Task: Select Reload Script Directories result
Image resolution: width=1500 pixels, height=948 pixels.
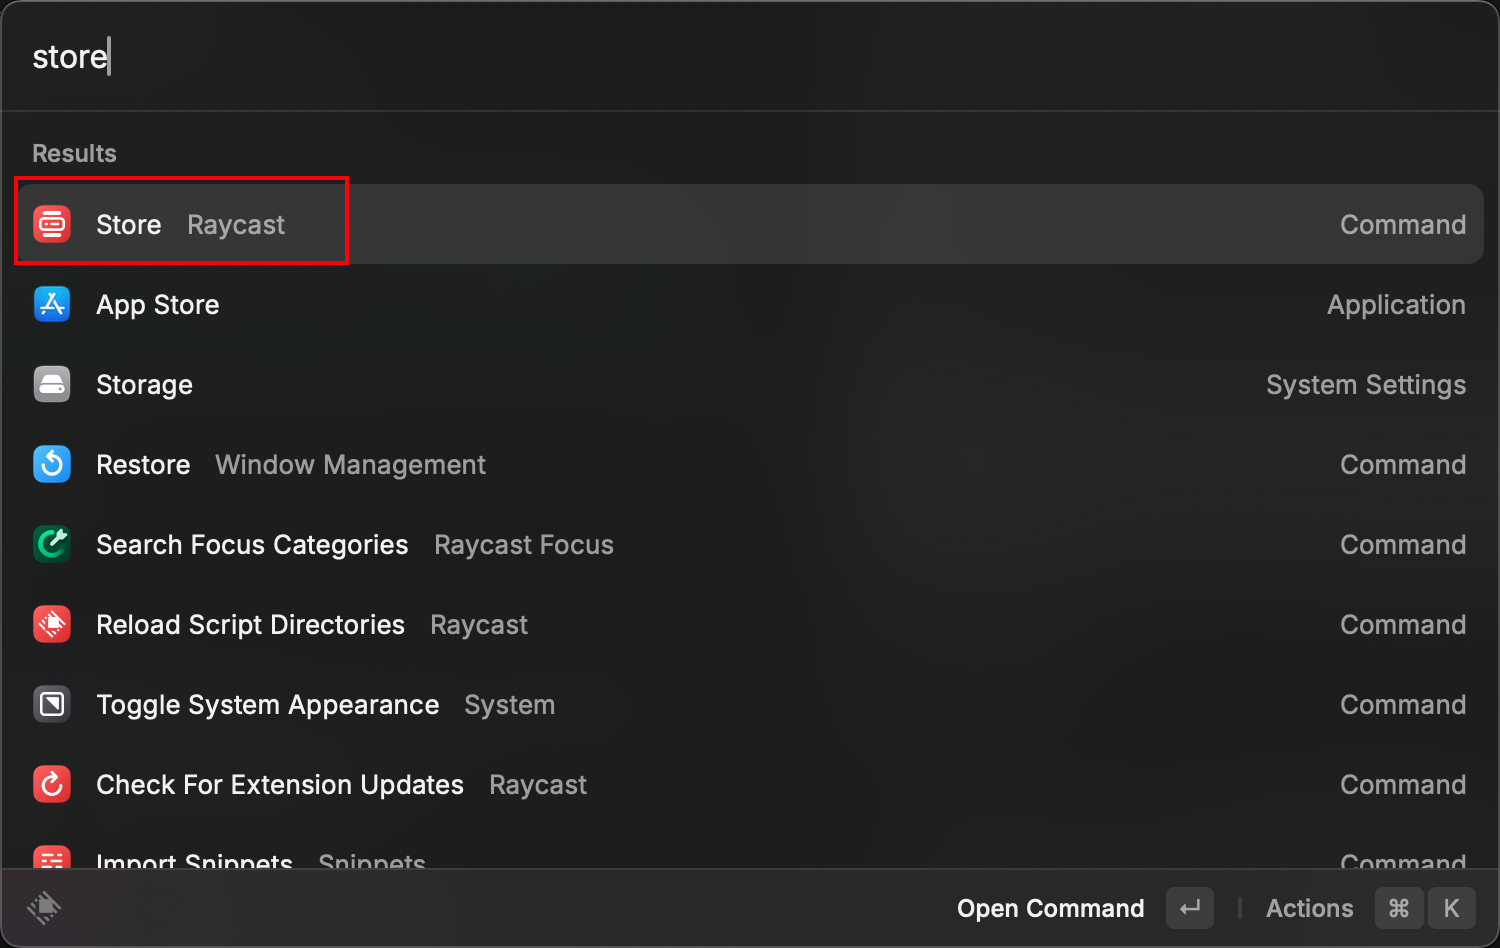Action: (750, 624)
